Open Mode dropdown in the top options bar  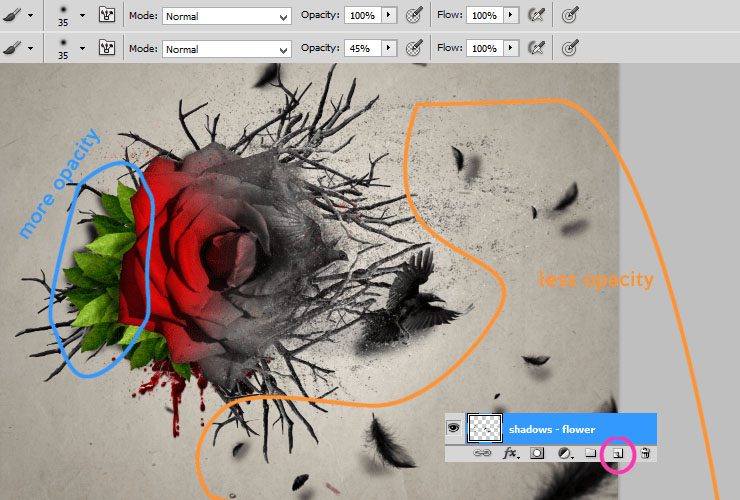227,16
